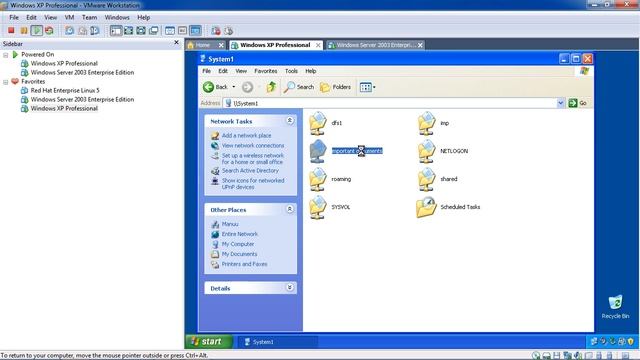Select Windows Server 2003 under Powered On
The image size is (640, 360).
point(82,73)
